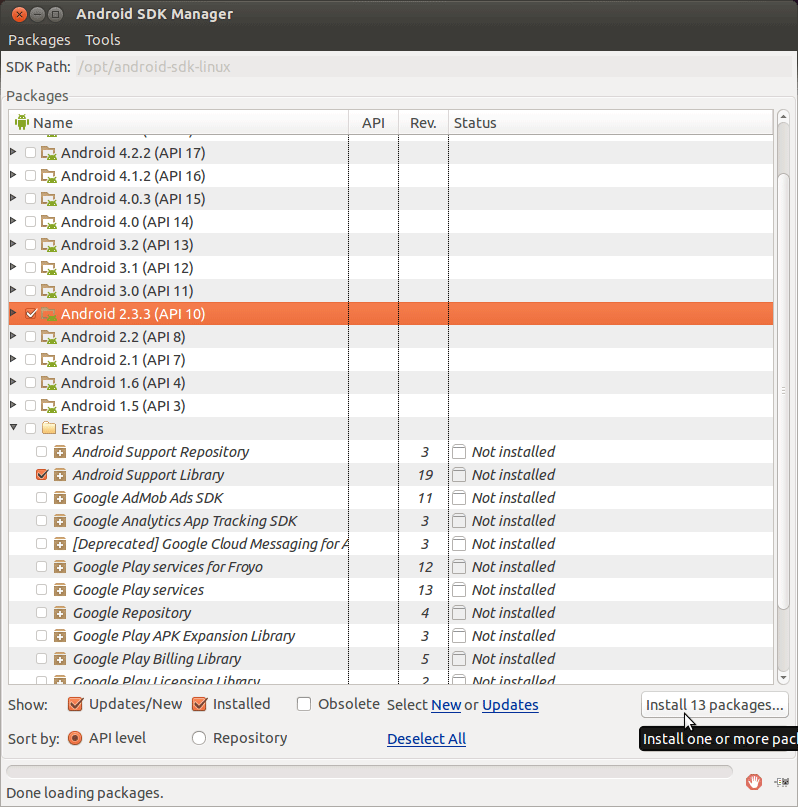
Task: Click the folder icon of Android 4.1.2 (API 16)
Action: point(49,176)
